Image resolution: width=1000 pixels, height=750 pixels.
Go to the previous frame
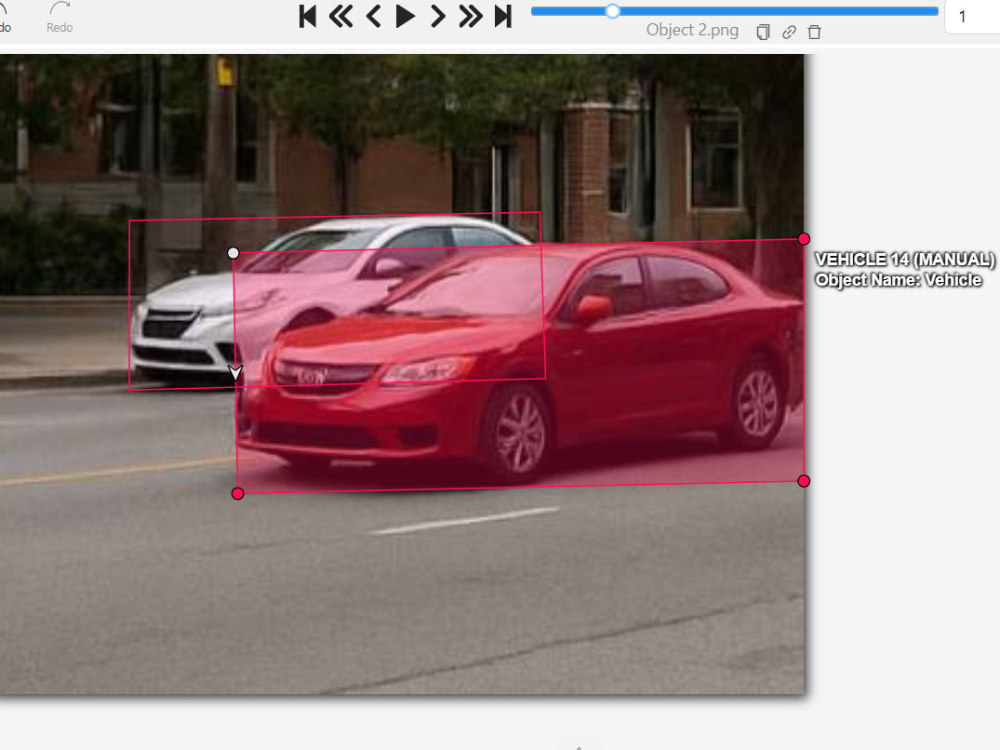374,16
